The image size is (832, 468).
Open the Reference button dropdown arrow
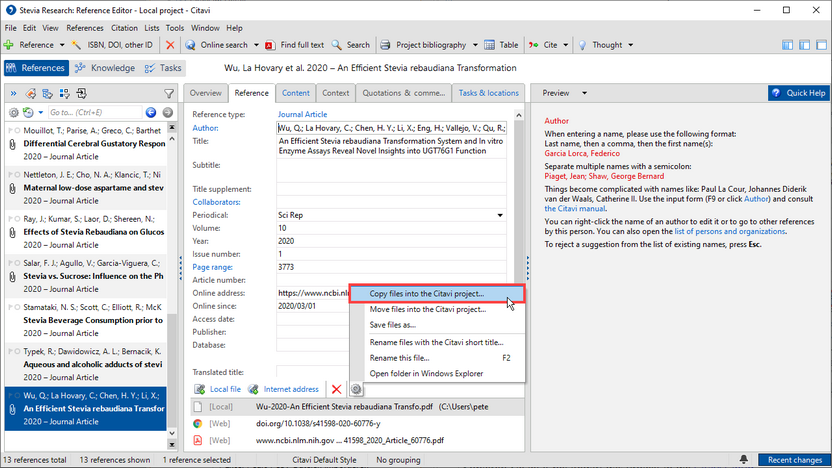point(62,45)
